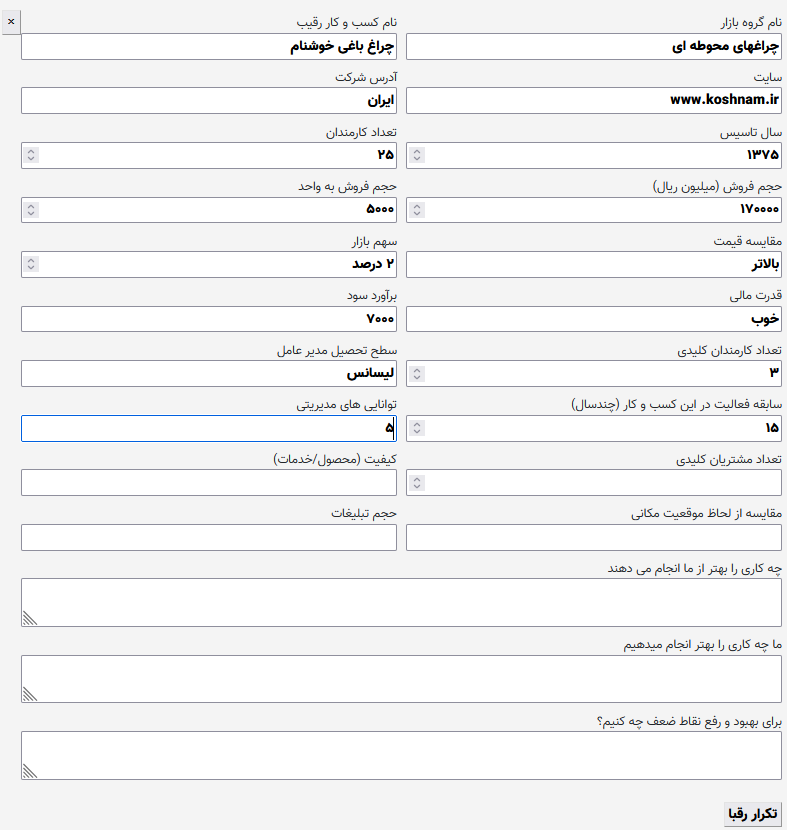Viewport: 787px width, 830px height.
Task: Click the spinner of سال تاسیس field
Action: [x=417, y=155]
